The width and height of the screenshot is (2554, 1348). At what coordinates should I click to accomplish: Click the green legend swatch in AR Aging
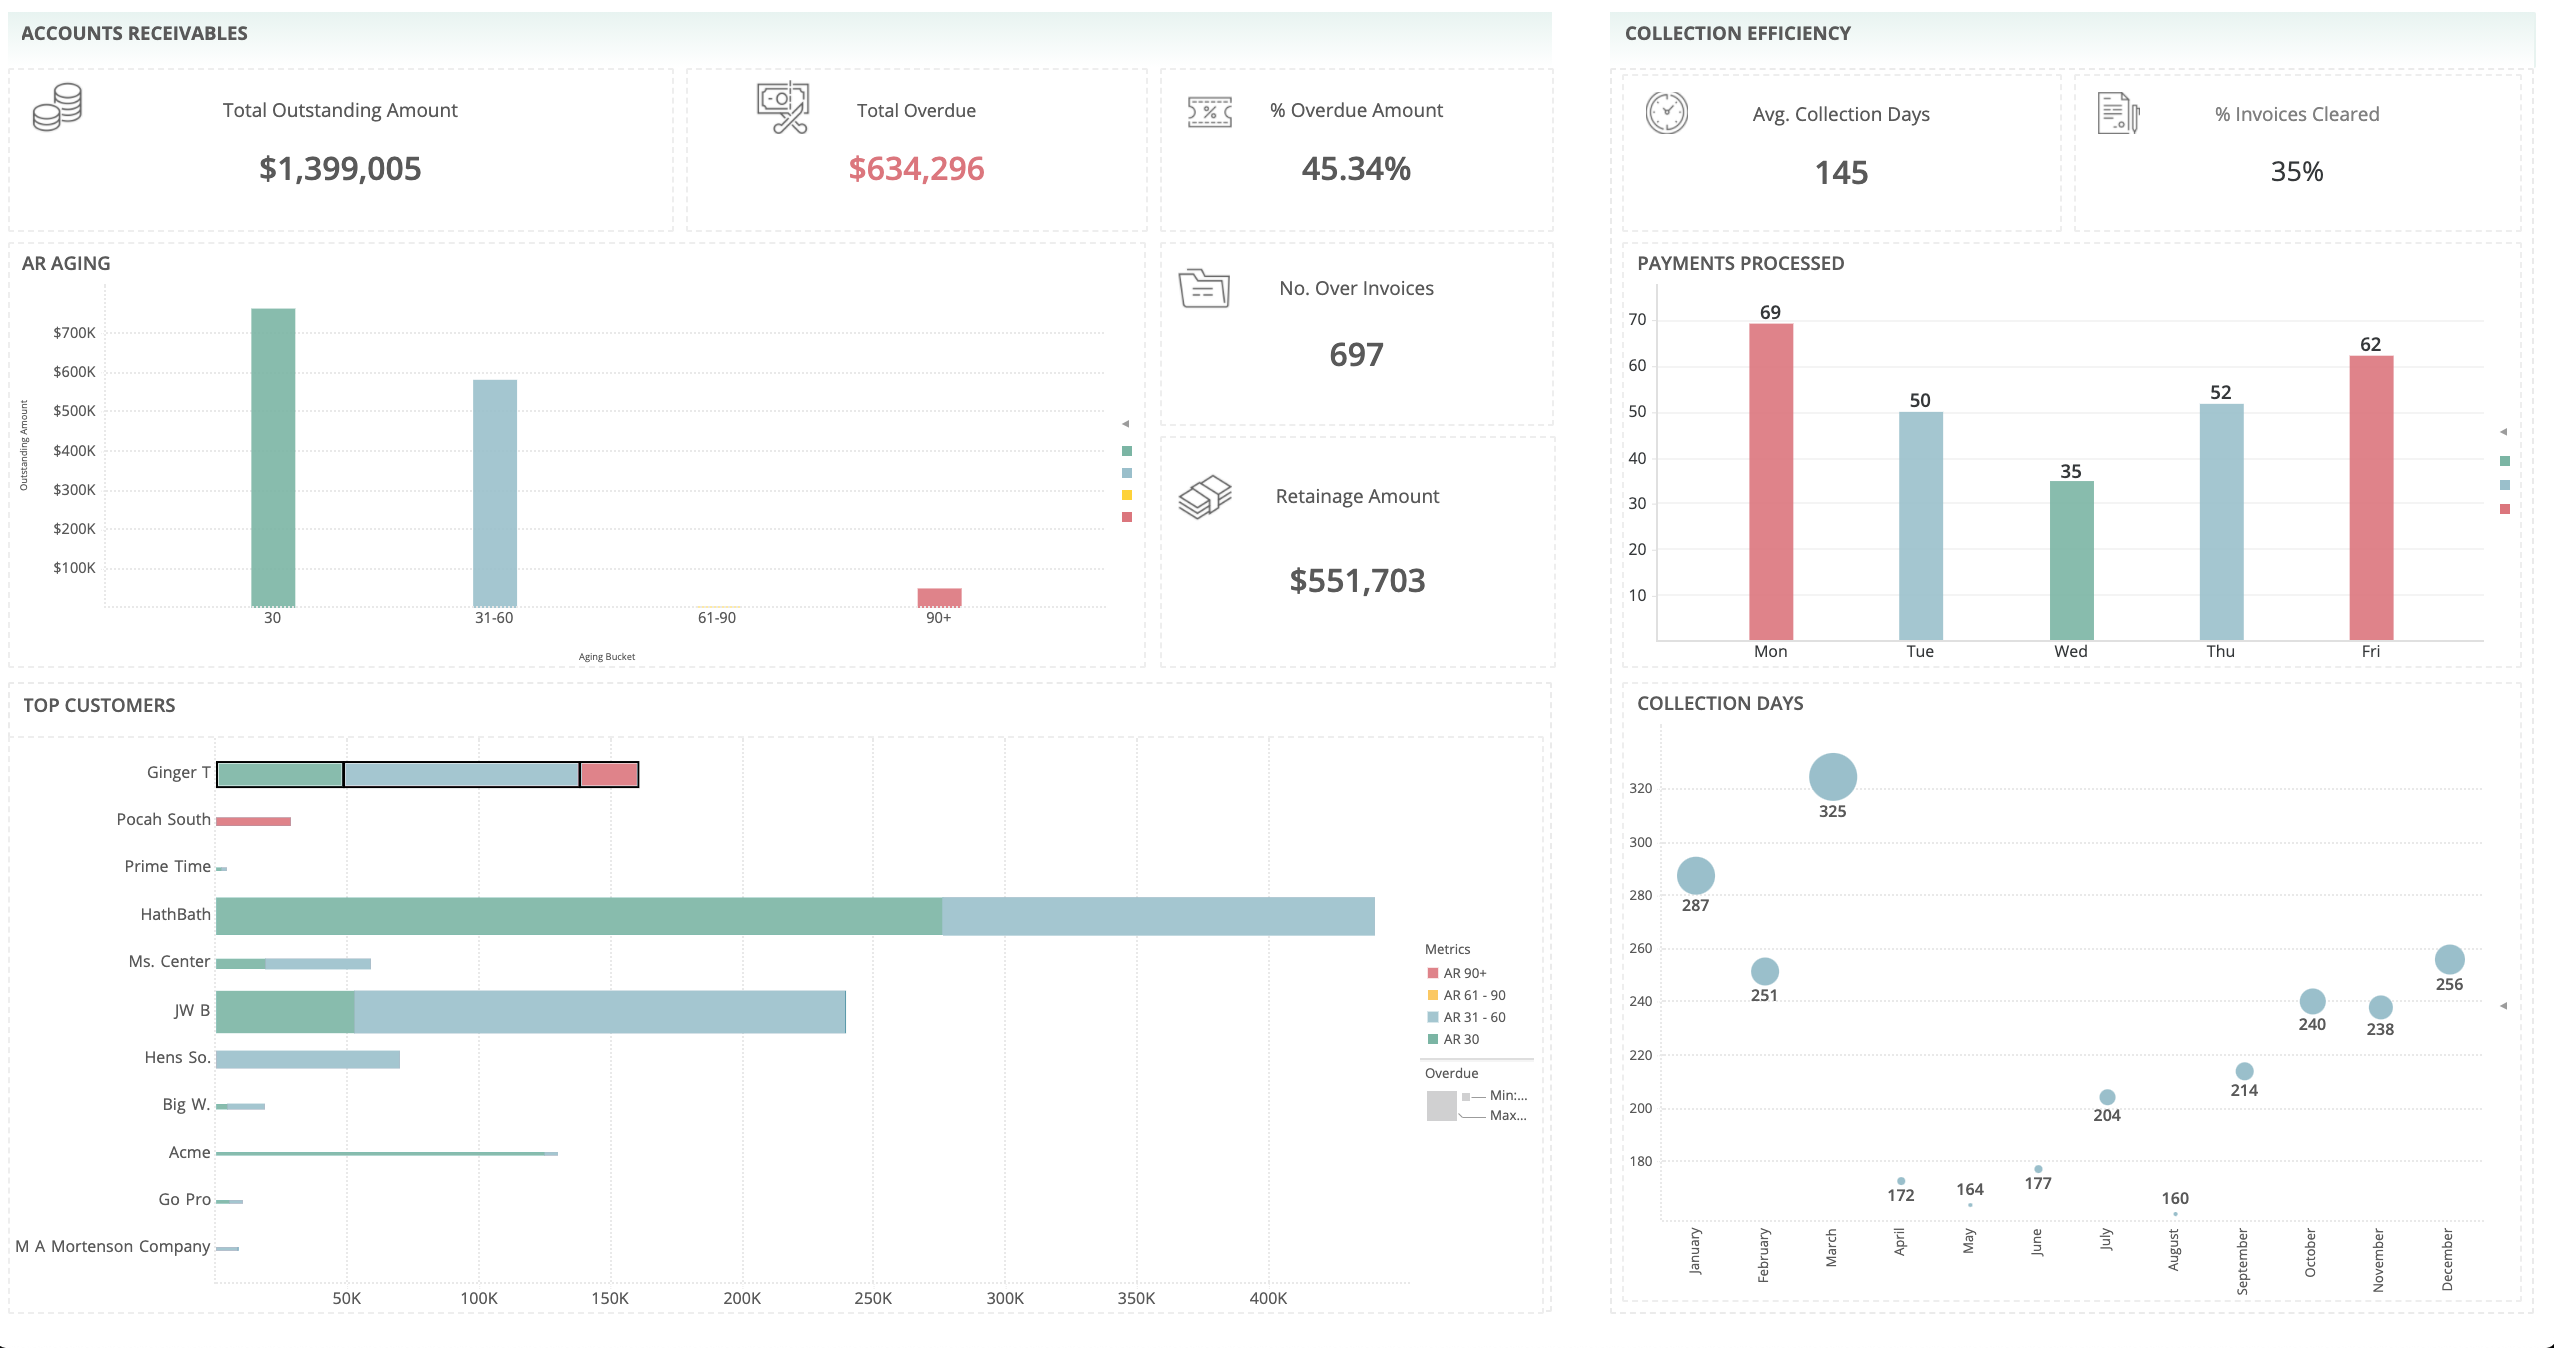[1127, 451]
